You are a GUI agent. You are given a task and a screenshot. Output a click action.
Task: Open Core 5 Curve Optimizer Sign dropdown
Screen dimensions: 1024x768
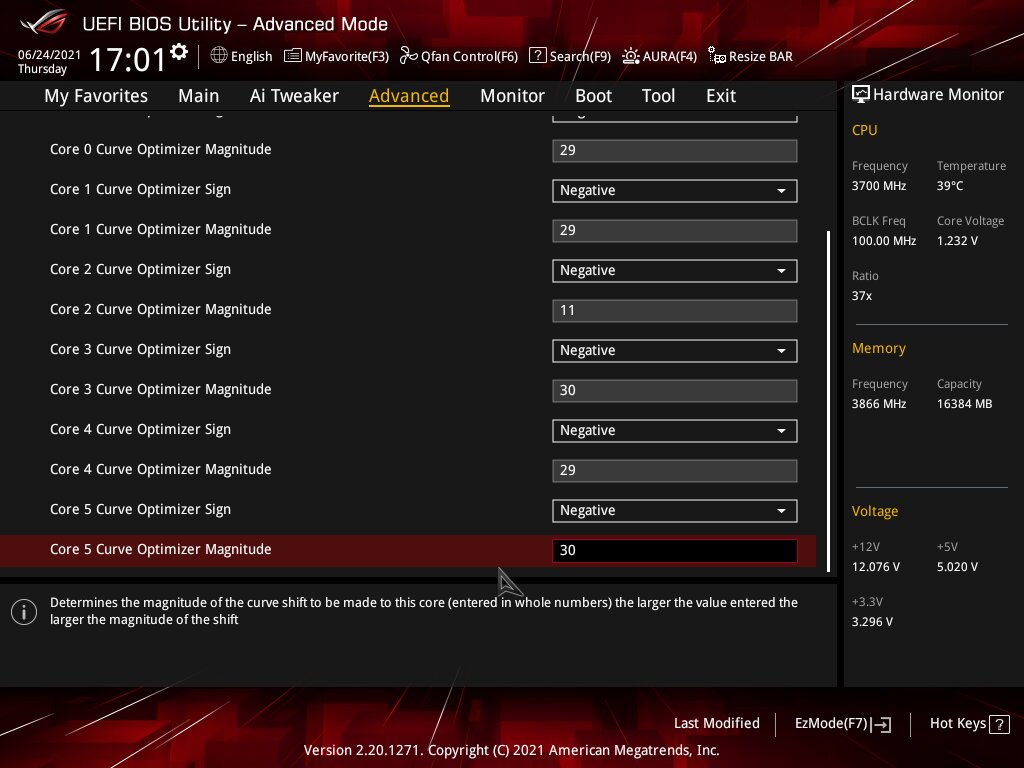click(x=675, y=511)
